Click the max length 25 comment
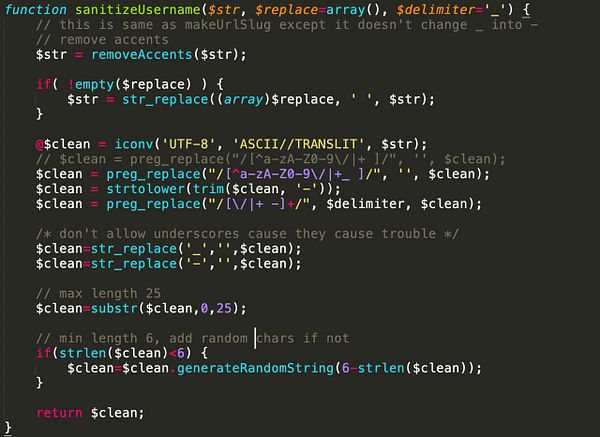 [98, 294]
